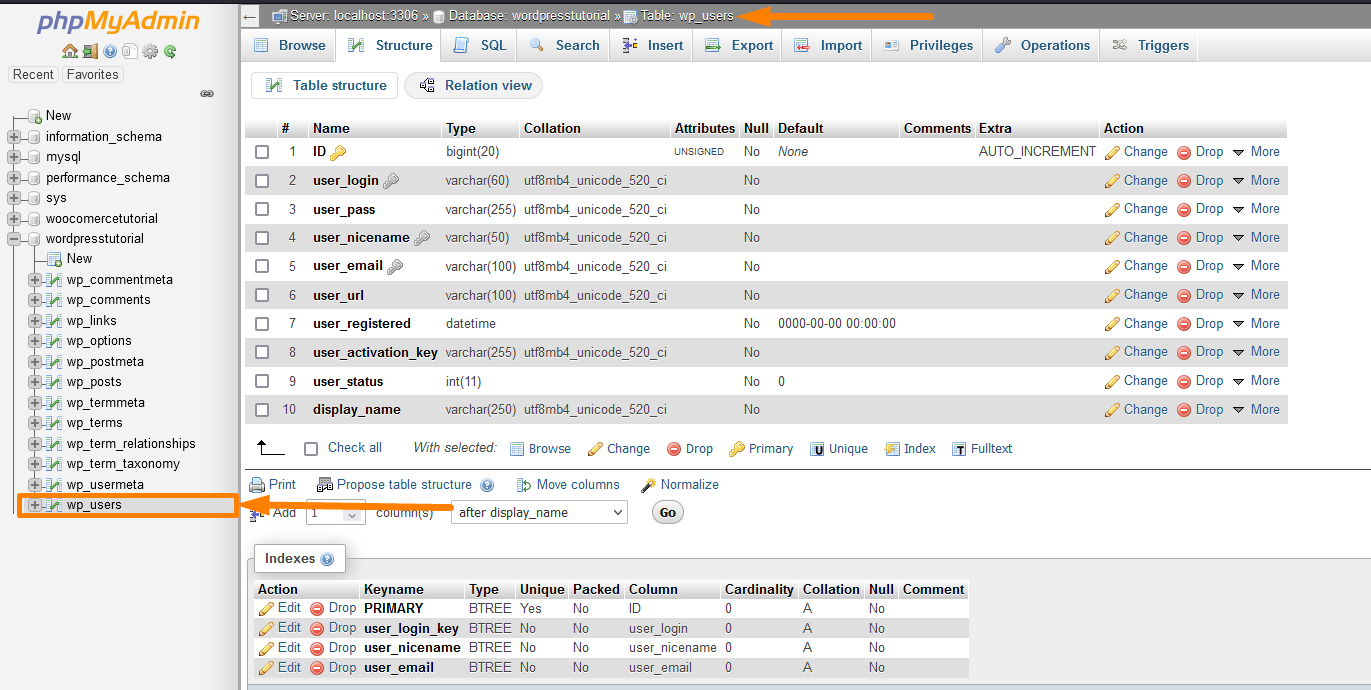Open the Triggers tab
Viewport: 1371px width, 690px height.
point(1150,45)
